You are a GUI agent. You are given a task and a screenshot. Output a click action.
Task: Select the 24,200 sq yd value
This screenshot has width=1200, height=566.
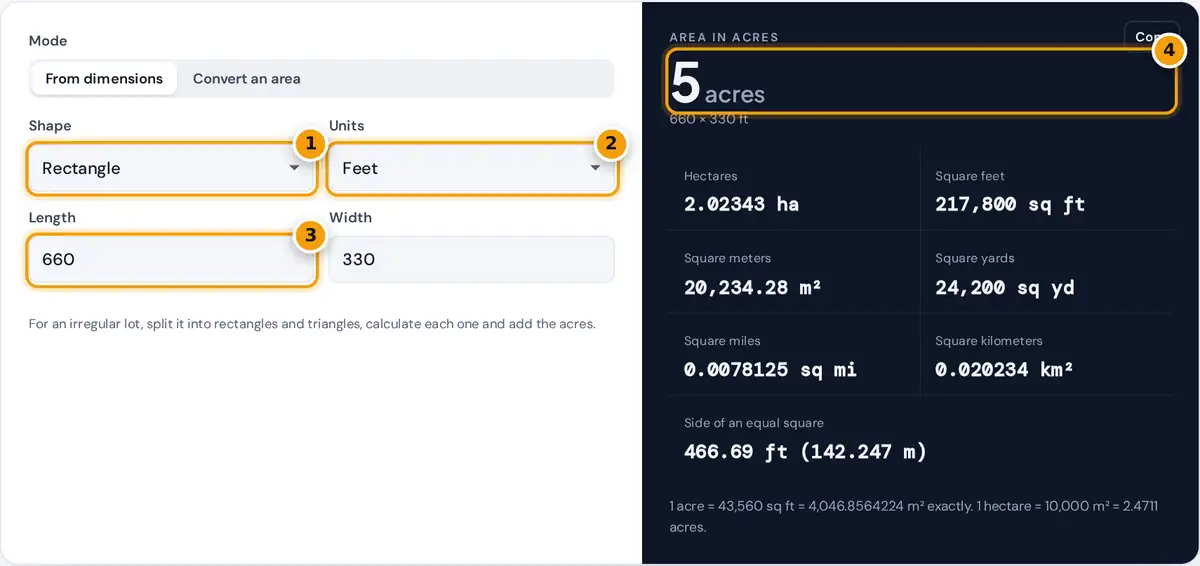(x=1005, y=287)
